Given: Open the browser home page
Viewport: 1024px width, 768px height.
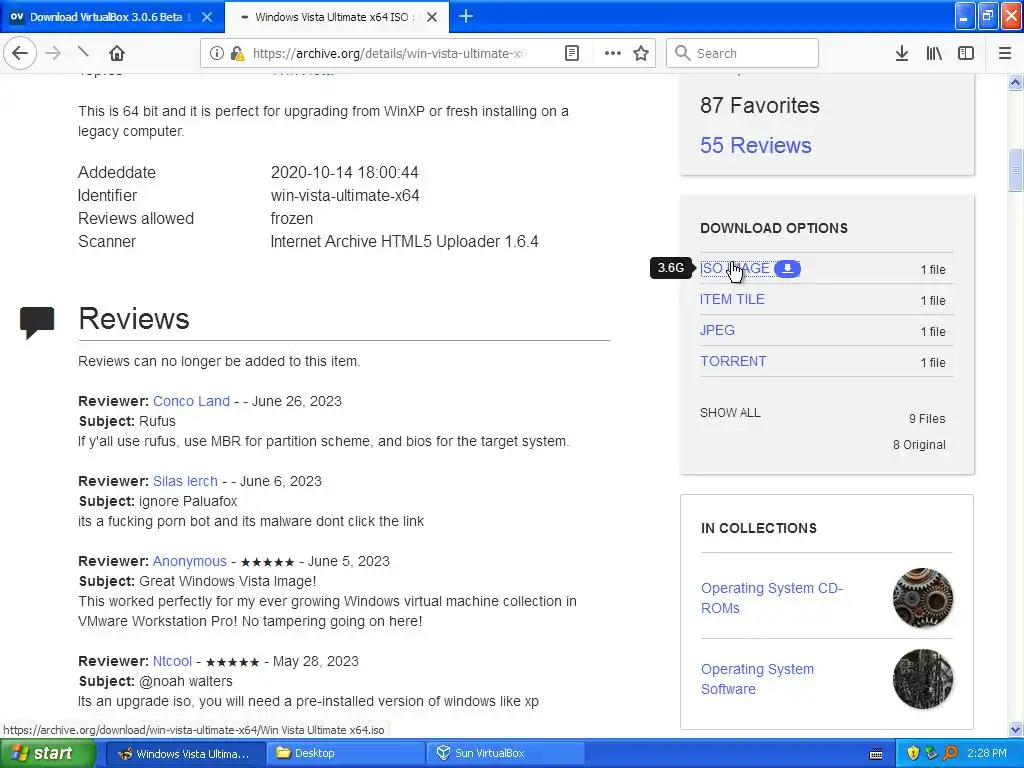Looking at the screenshot, I should pos(116,53).
